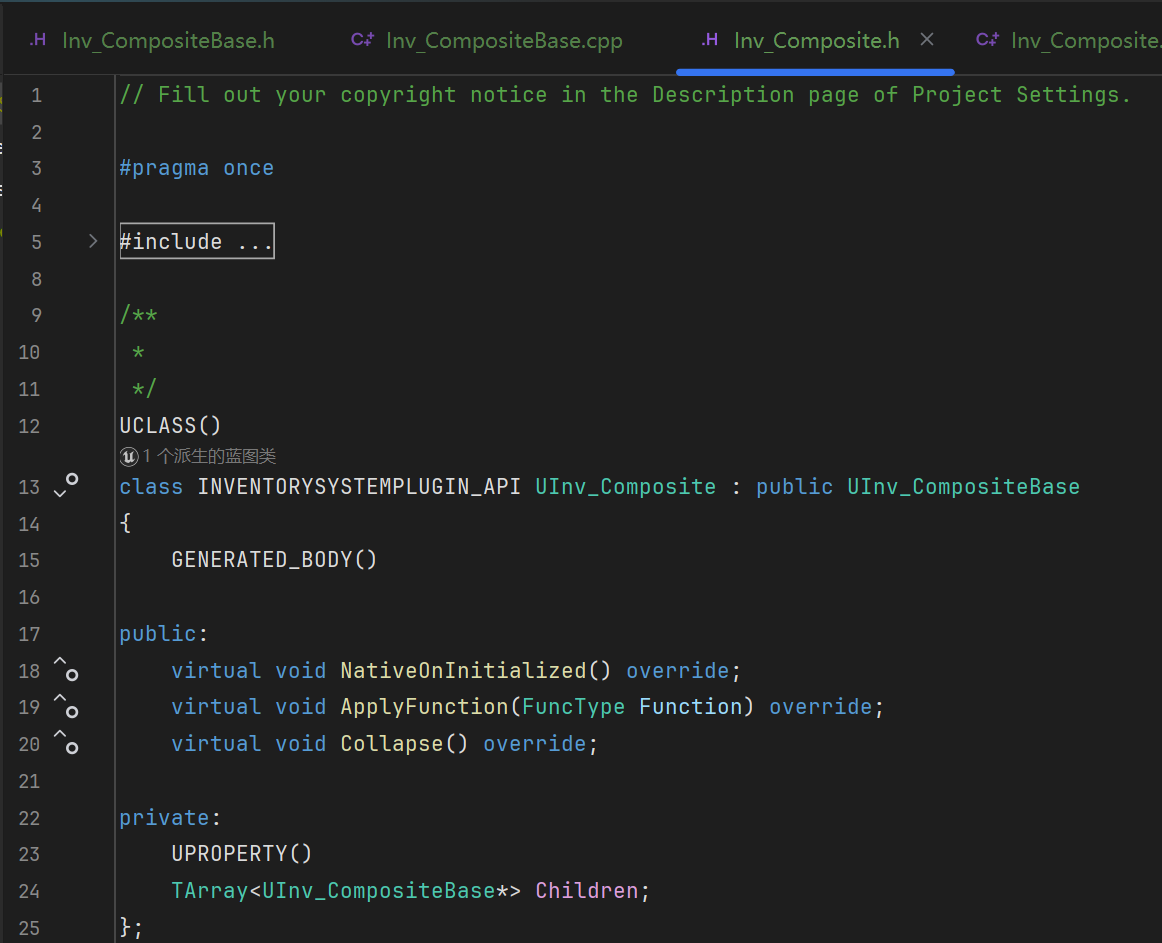Image resolution: width=1162 pixels, height=943 pixels.
Task: Click the UCLASS() macro
Action: click(170, 426)
